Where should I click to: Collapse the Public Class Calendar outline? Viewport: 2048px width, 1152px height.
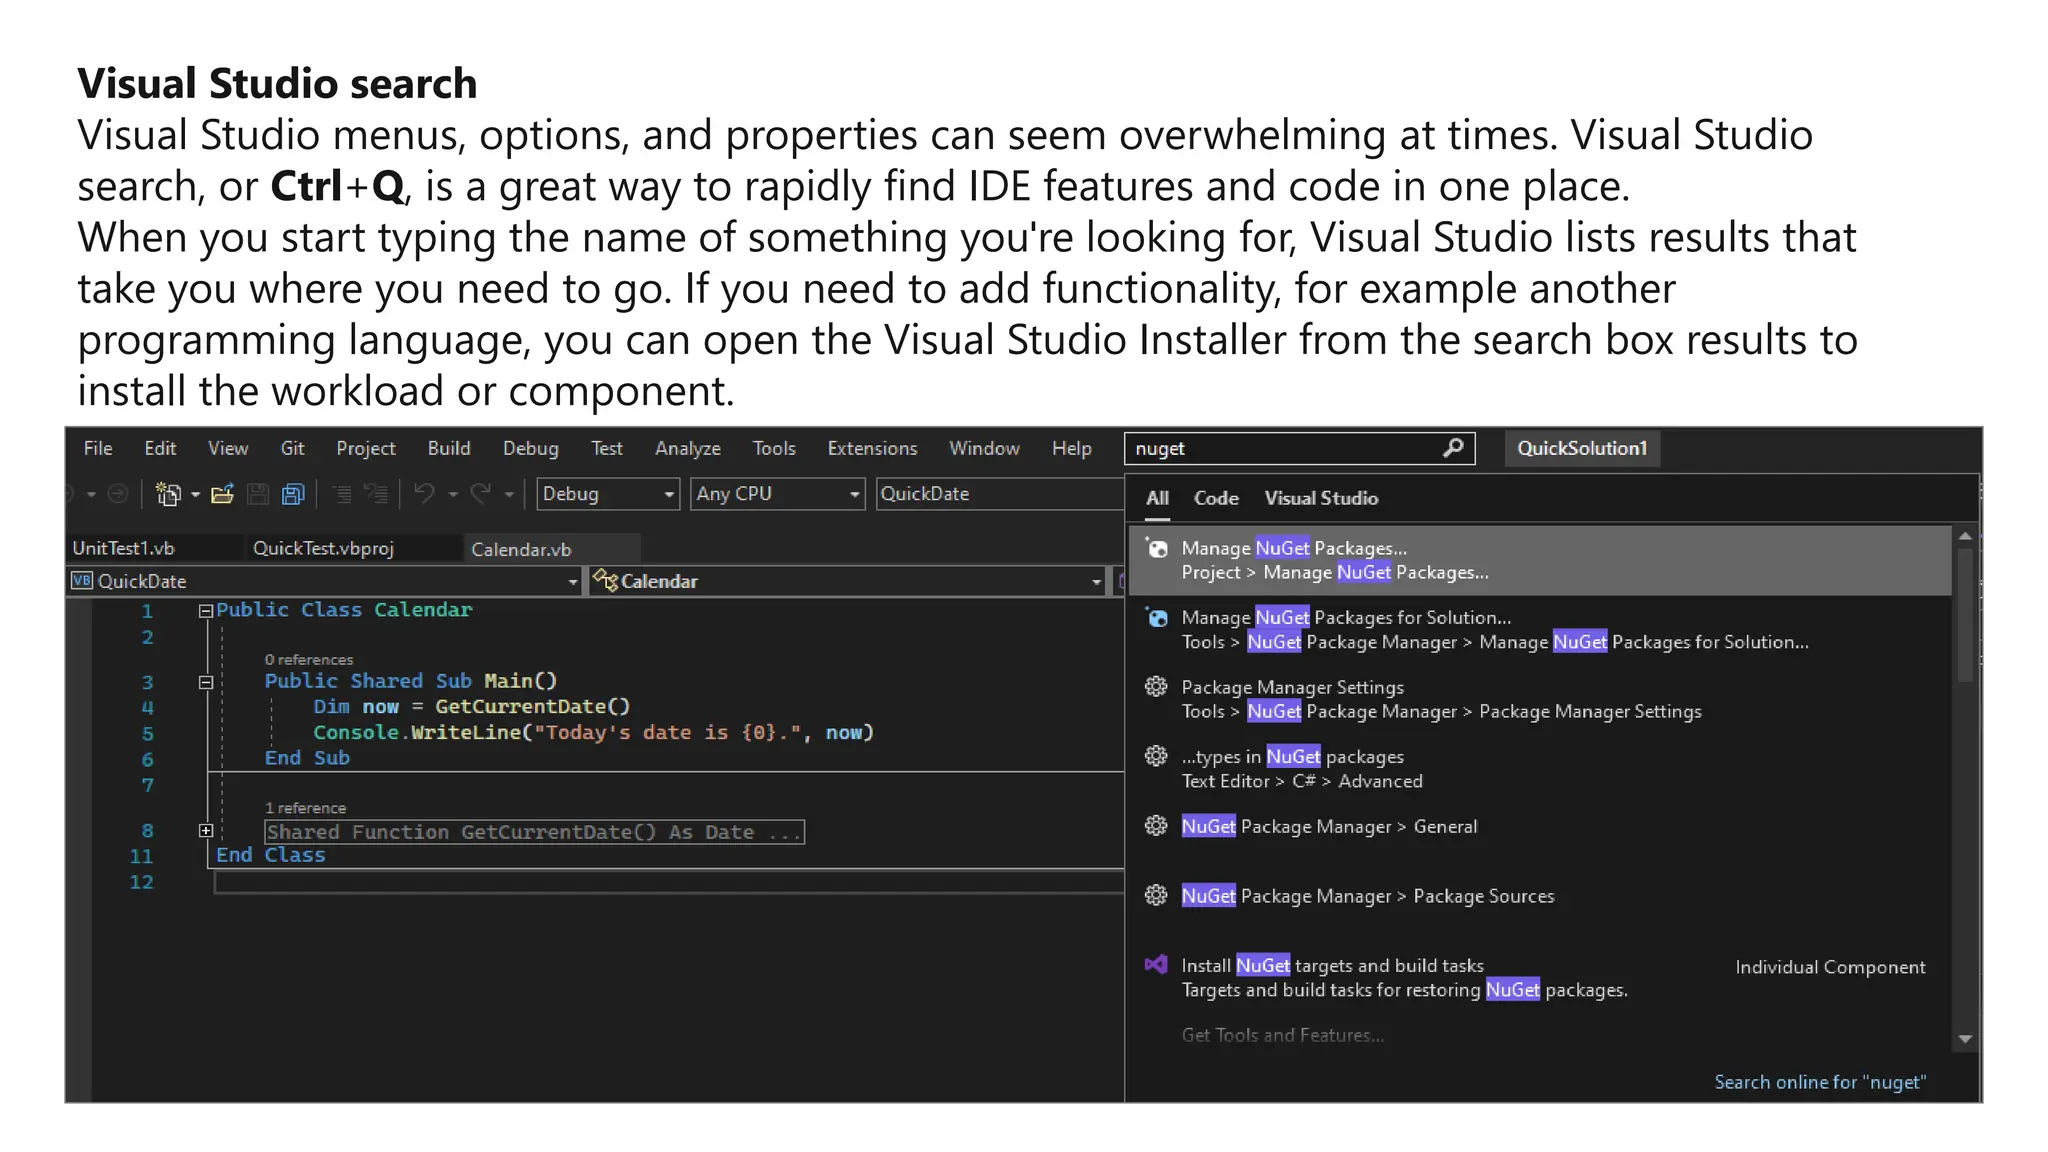(206, 611)
